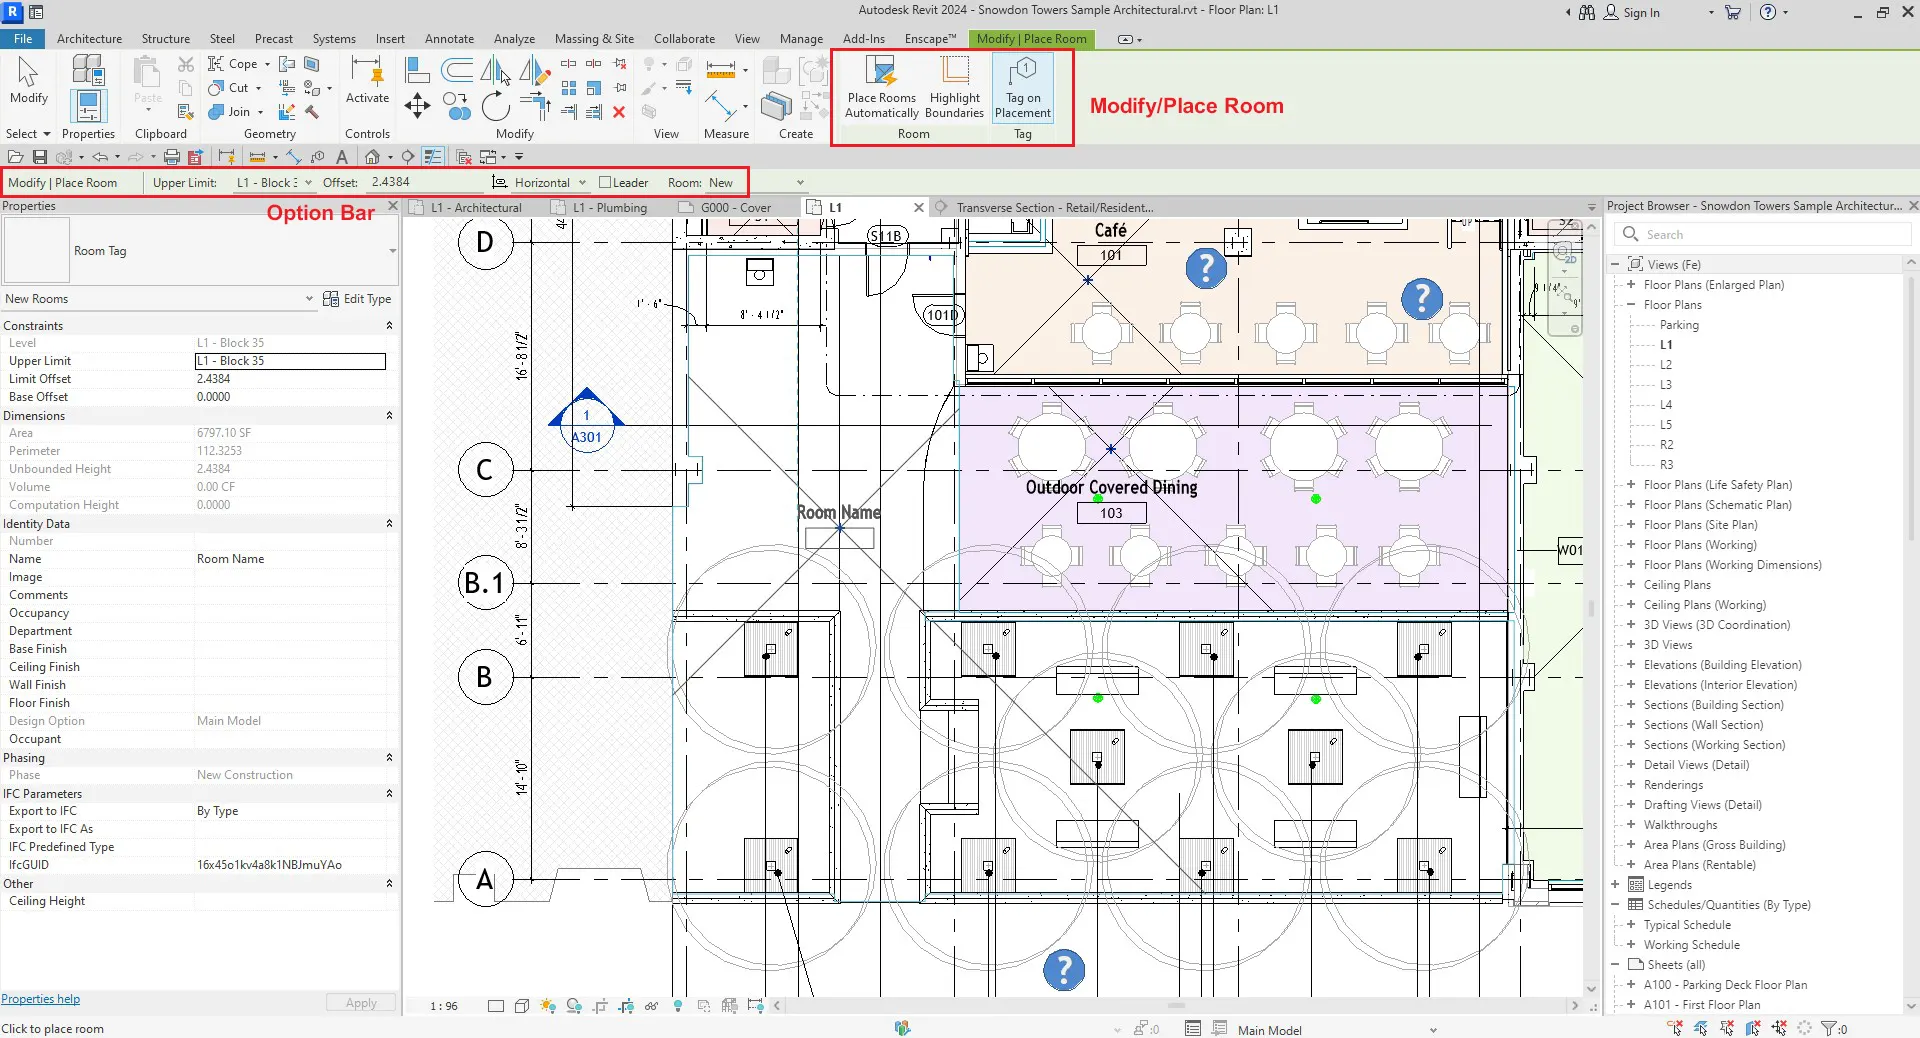Image resolution: width=1920 pixels, height=1038 pixels.
Task: Expand Floor Plans (Enlarged Plan) tree node
Action: pos(1631,285)
